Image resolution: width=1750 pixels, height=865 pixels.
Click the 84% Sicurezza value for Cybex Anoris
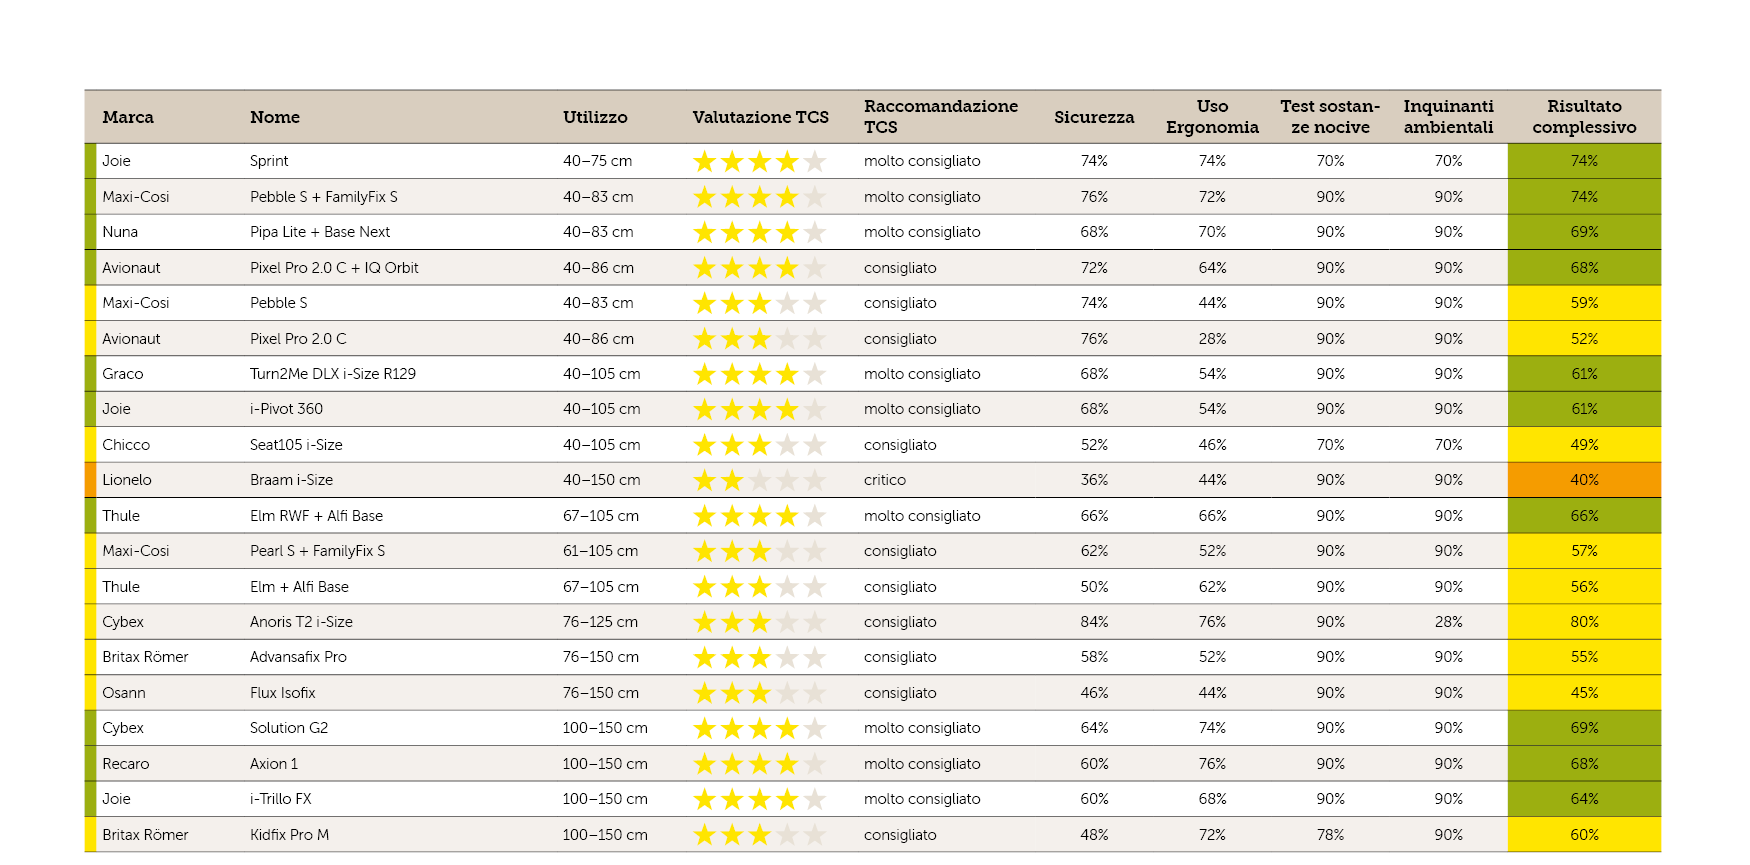click(x=1094, y=622)
